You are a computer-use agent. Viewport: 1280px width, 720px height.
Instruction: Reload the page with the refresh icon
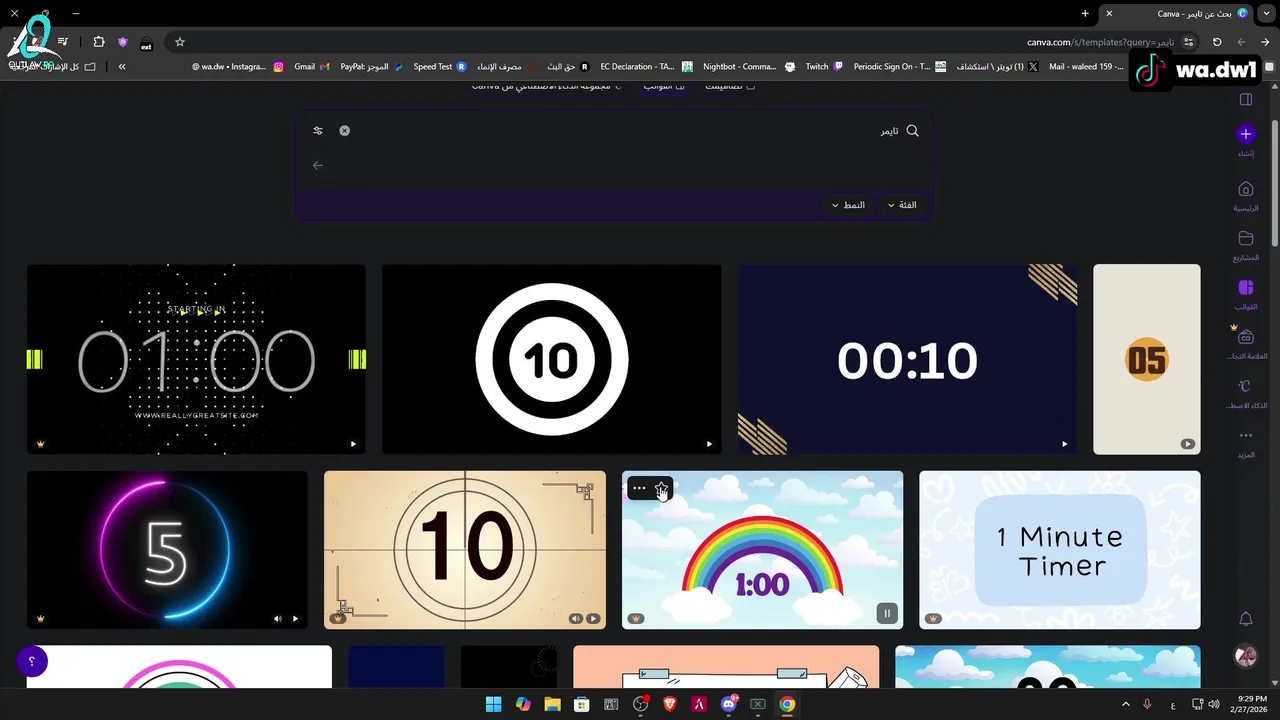tap(1217, 42)
